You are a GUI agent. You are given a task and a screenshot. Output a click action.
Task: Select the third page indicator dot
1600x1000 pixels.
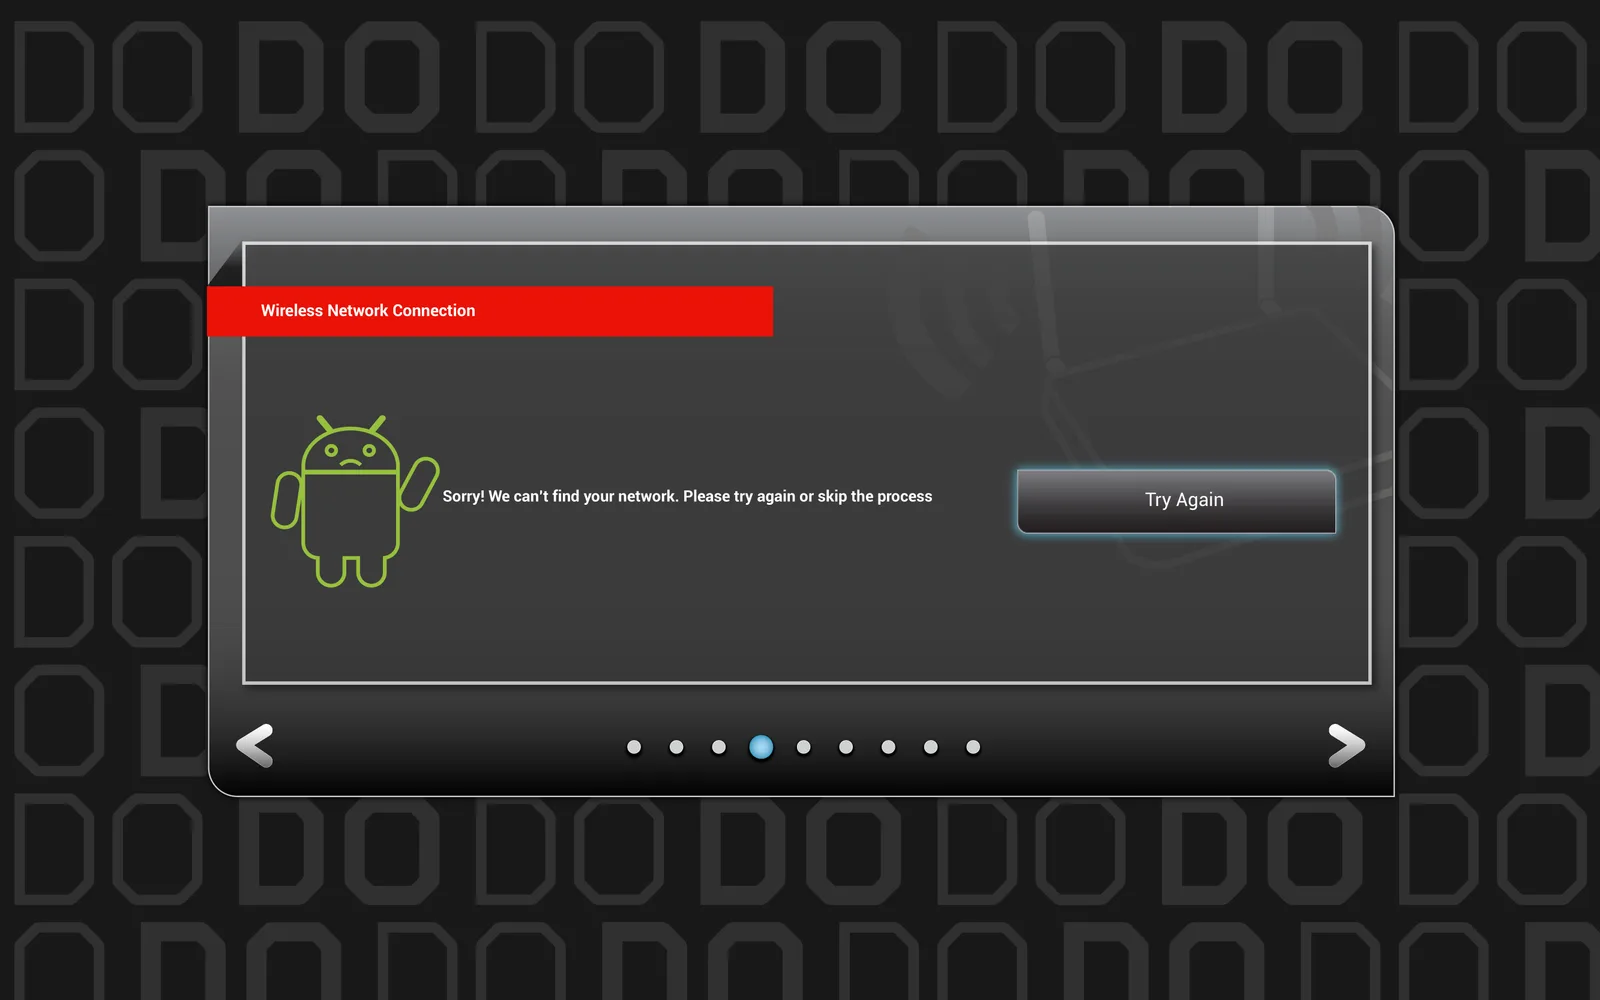click(718, 747)
